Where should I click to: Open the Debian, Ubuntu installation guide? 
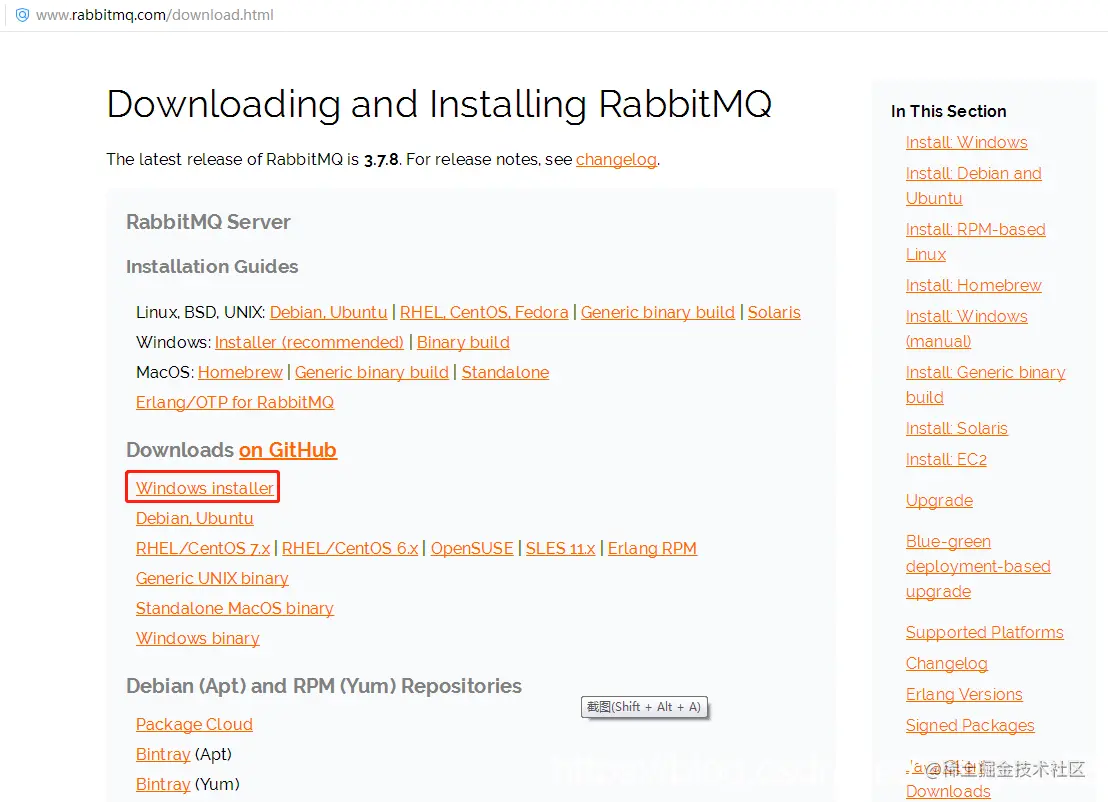[329, 312]
